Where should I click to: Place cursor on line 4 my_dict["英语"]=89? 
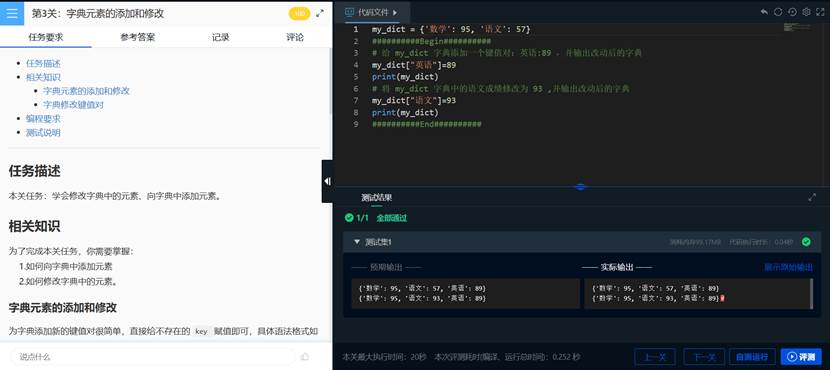pyautogui.click(x=414, y=65)
